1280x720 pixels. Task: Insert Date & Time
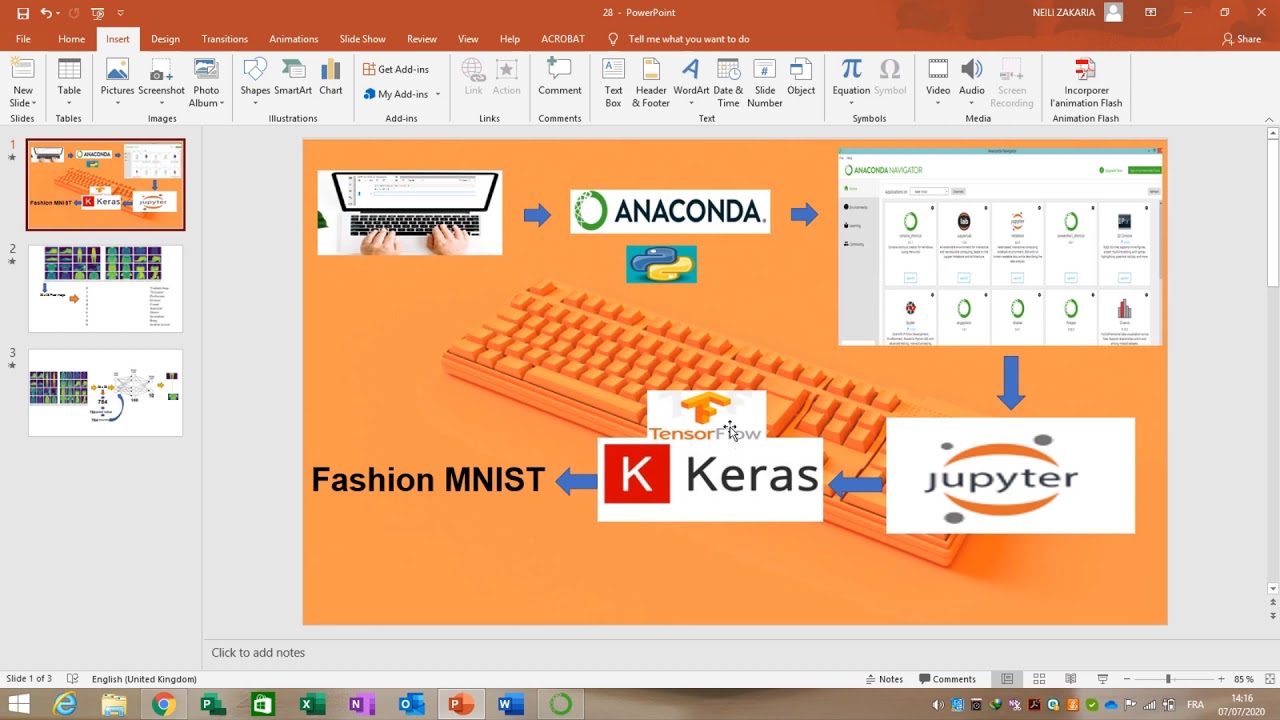[x=728, y=83]
